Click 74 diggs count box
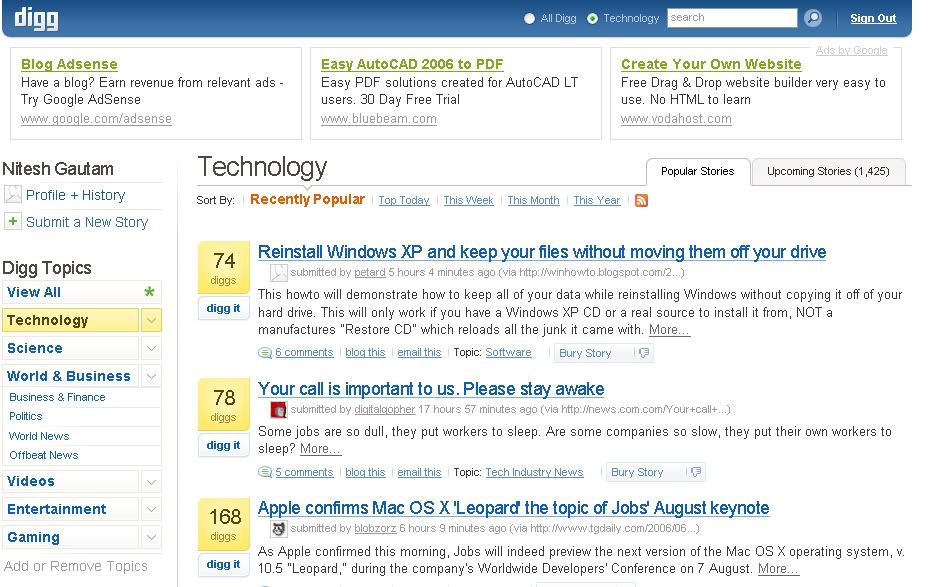Image resolution: width=939 pixels, height=587 pixels. pyautogui.click(x=224, y=267)
